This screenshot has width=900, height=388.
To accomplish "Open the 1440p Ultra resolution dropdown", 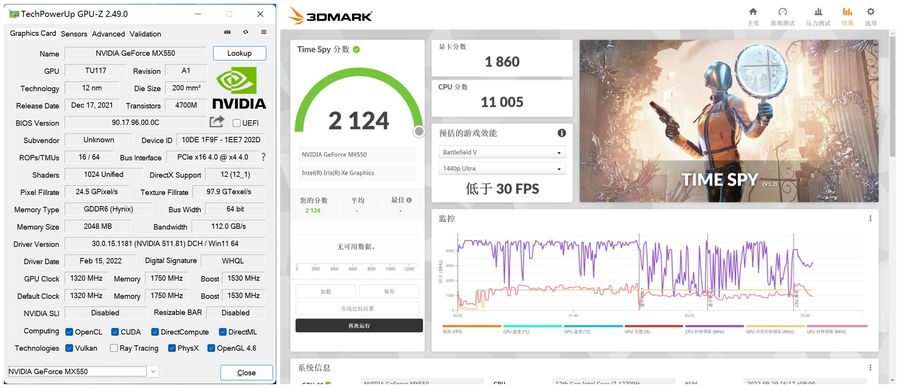I will (502, 169).
